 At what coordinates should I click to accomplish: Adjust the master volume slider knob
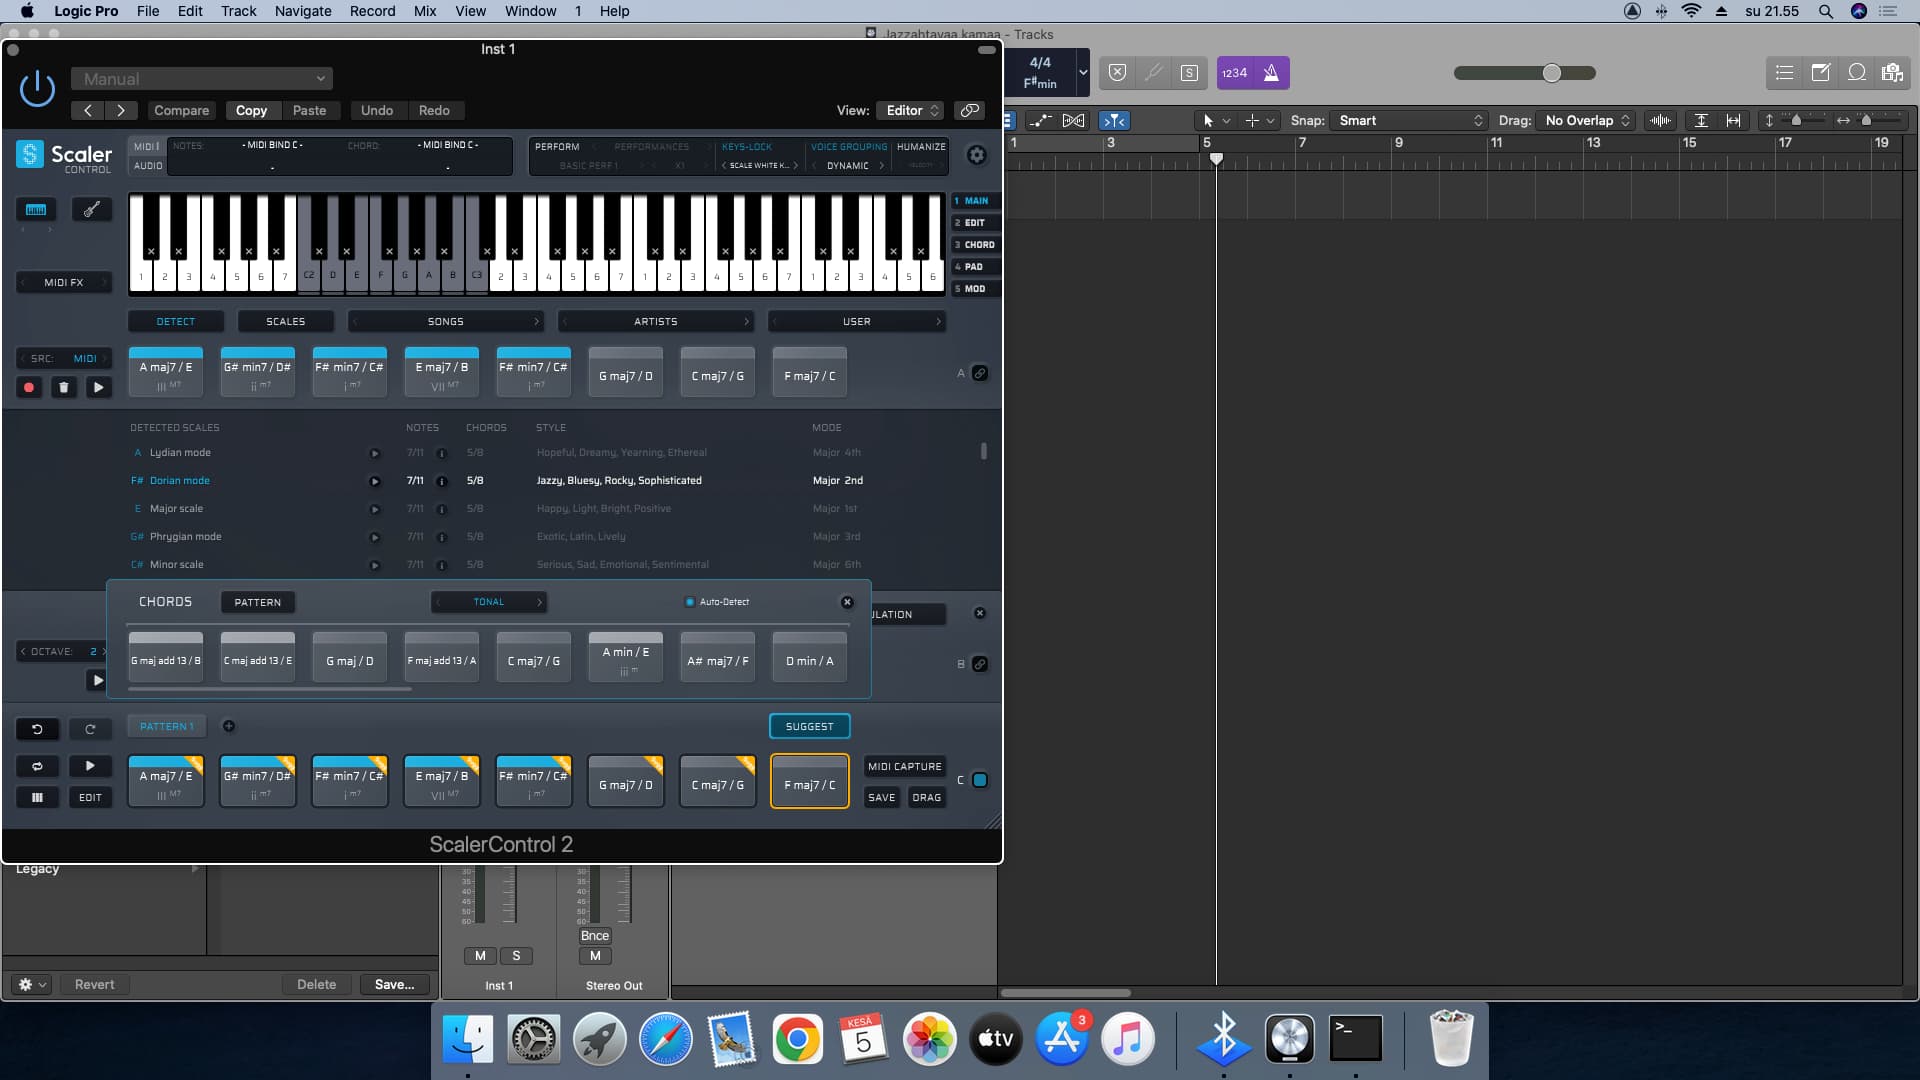coord(1551,73)
